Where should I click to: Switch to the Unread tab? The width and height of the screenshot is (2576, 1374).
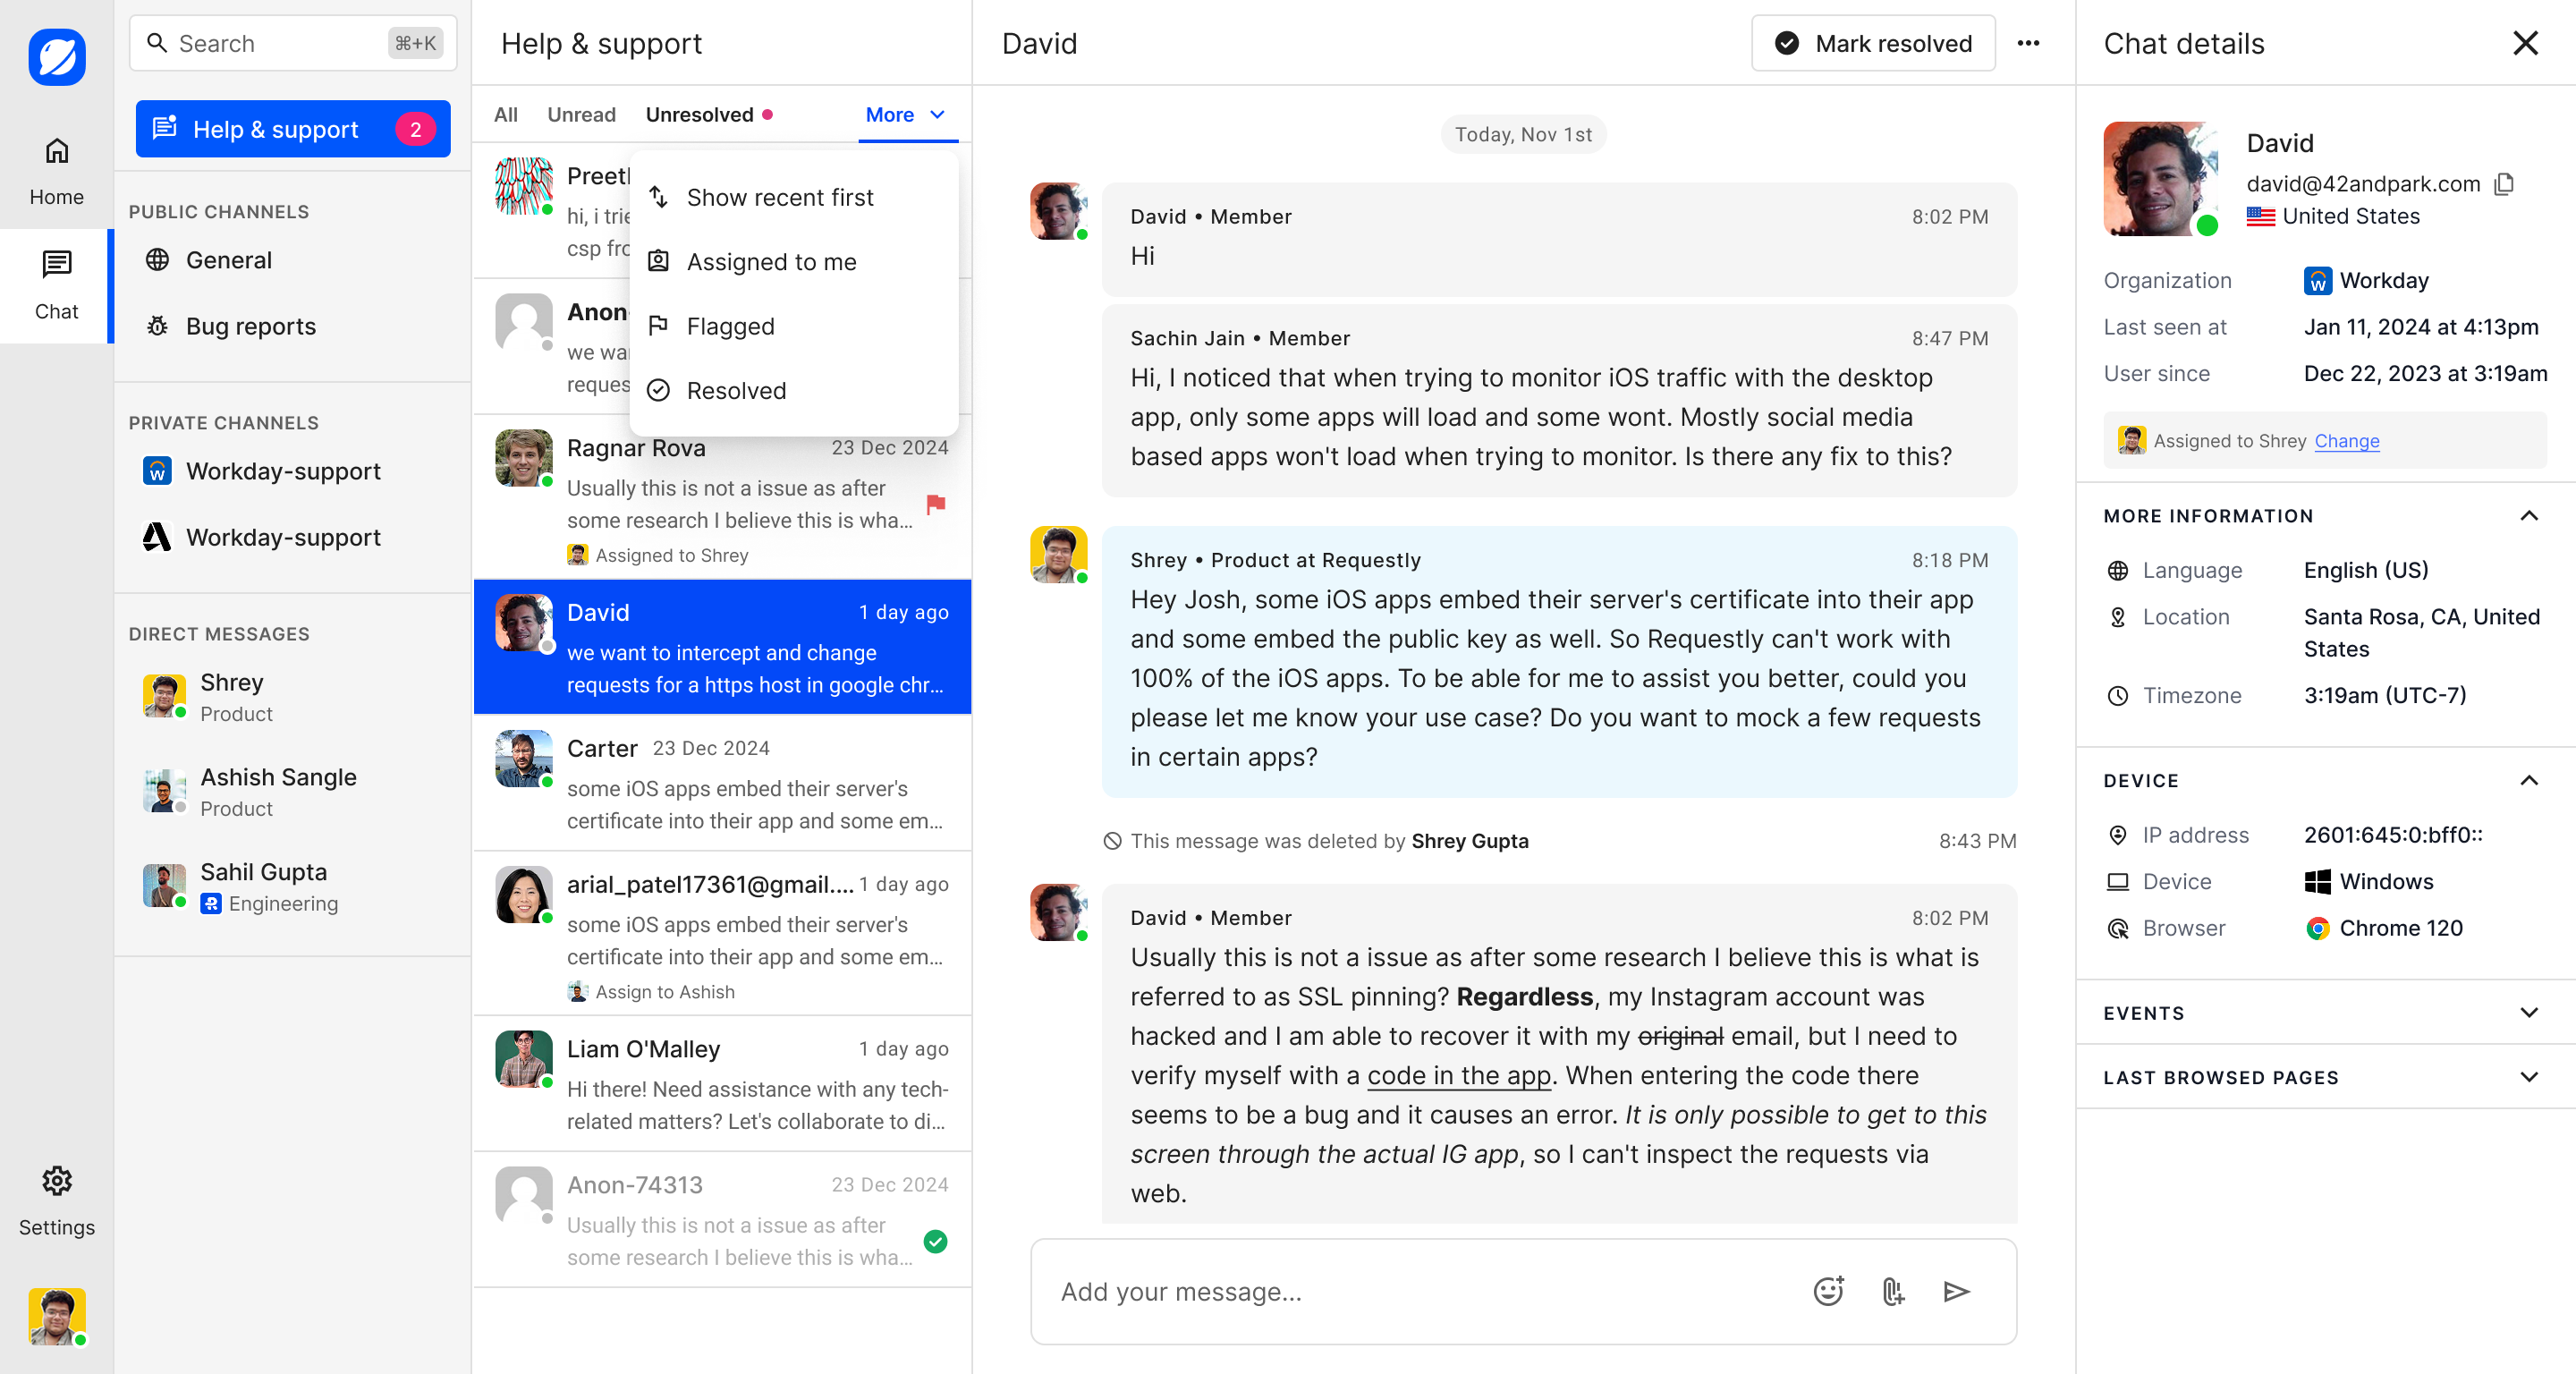point(581,114)
